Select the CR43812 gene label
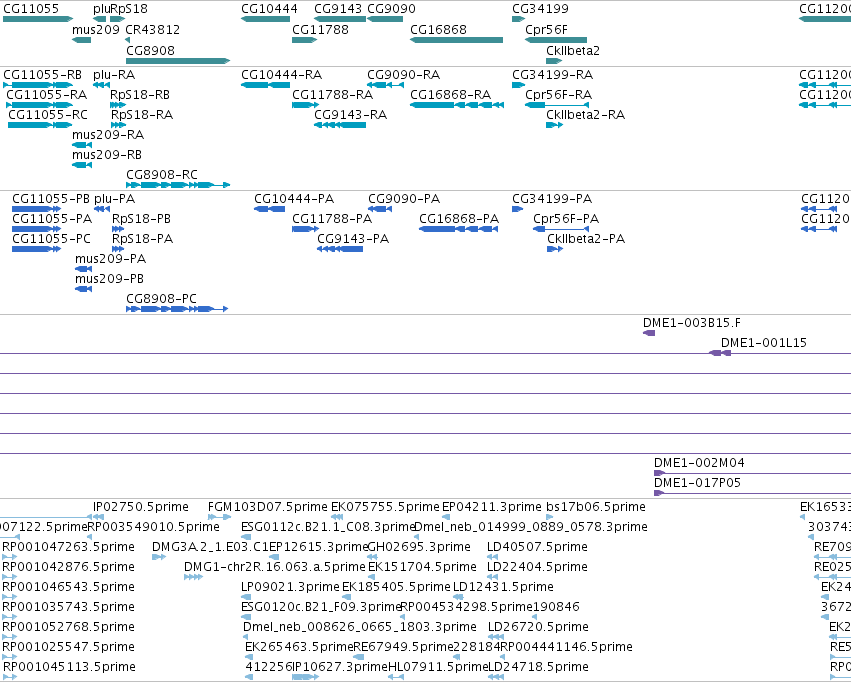 tap(153, 29)
